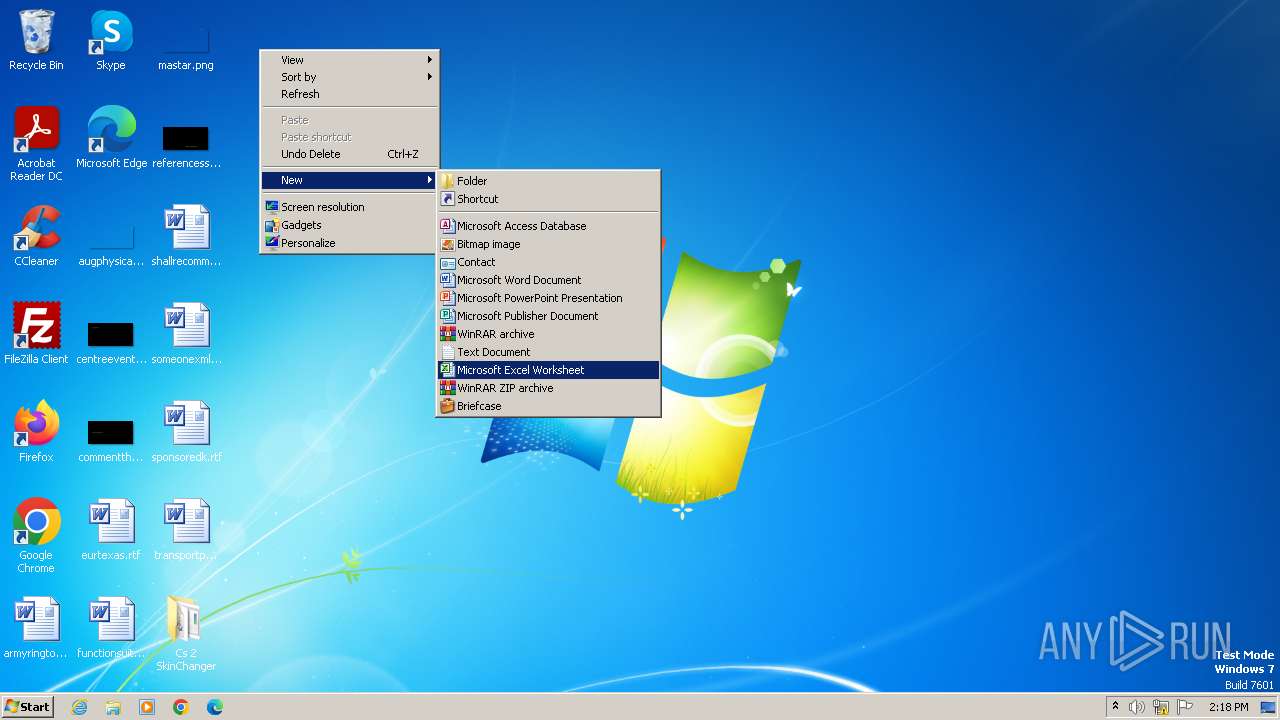
Task: Open Gadgets from context menu
Action: pyautogui.click(x=349, y=225)
